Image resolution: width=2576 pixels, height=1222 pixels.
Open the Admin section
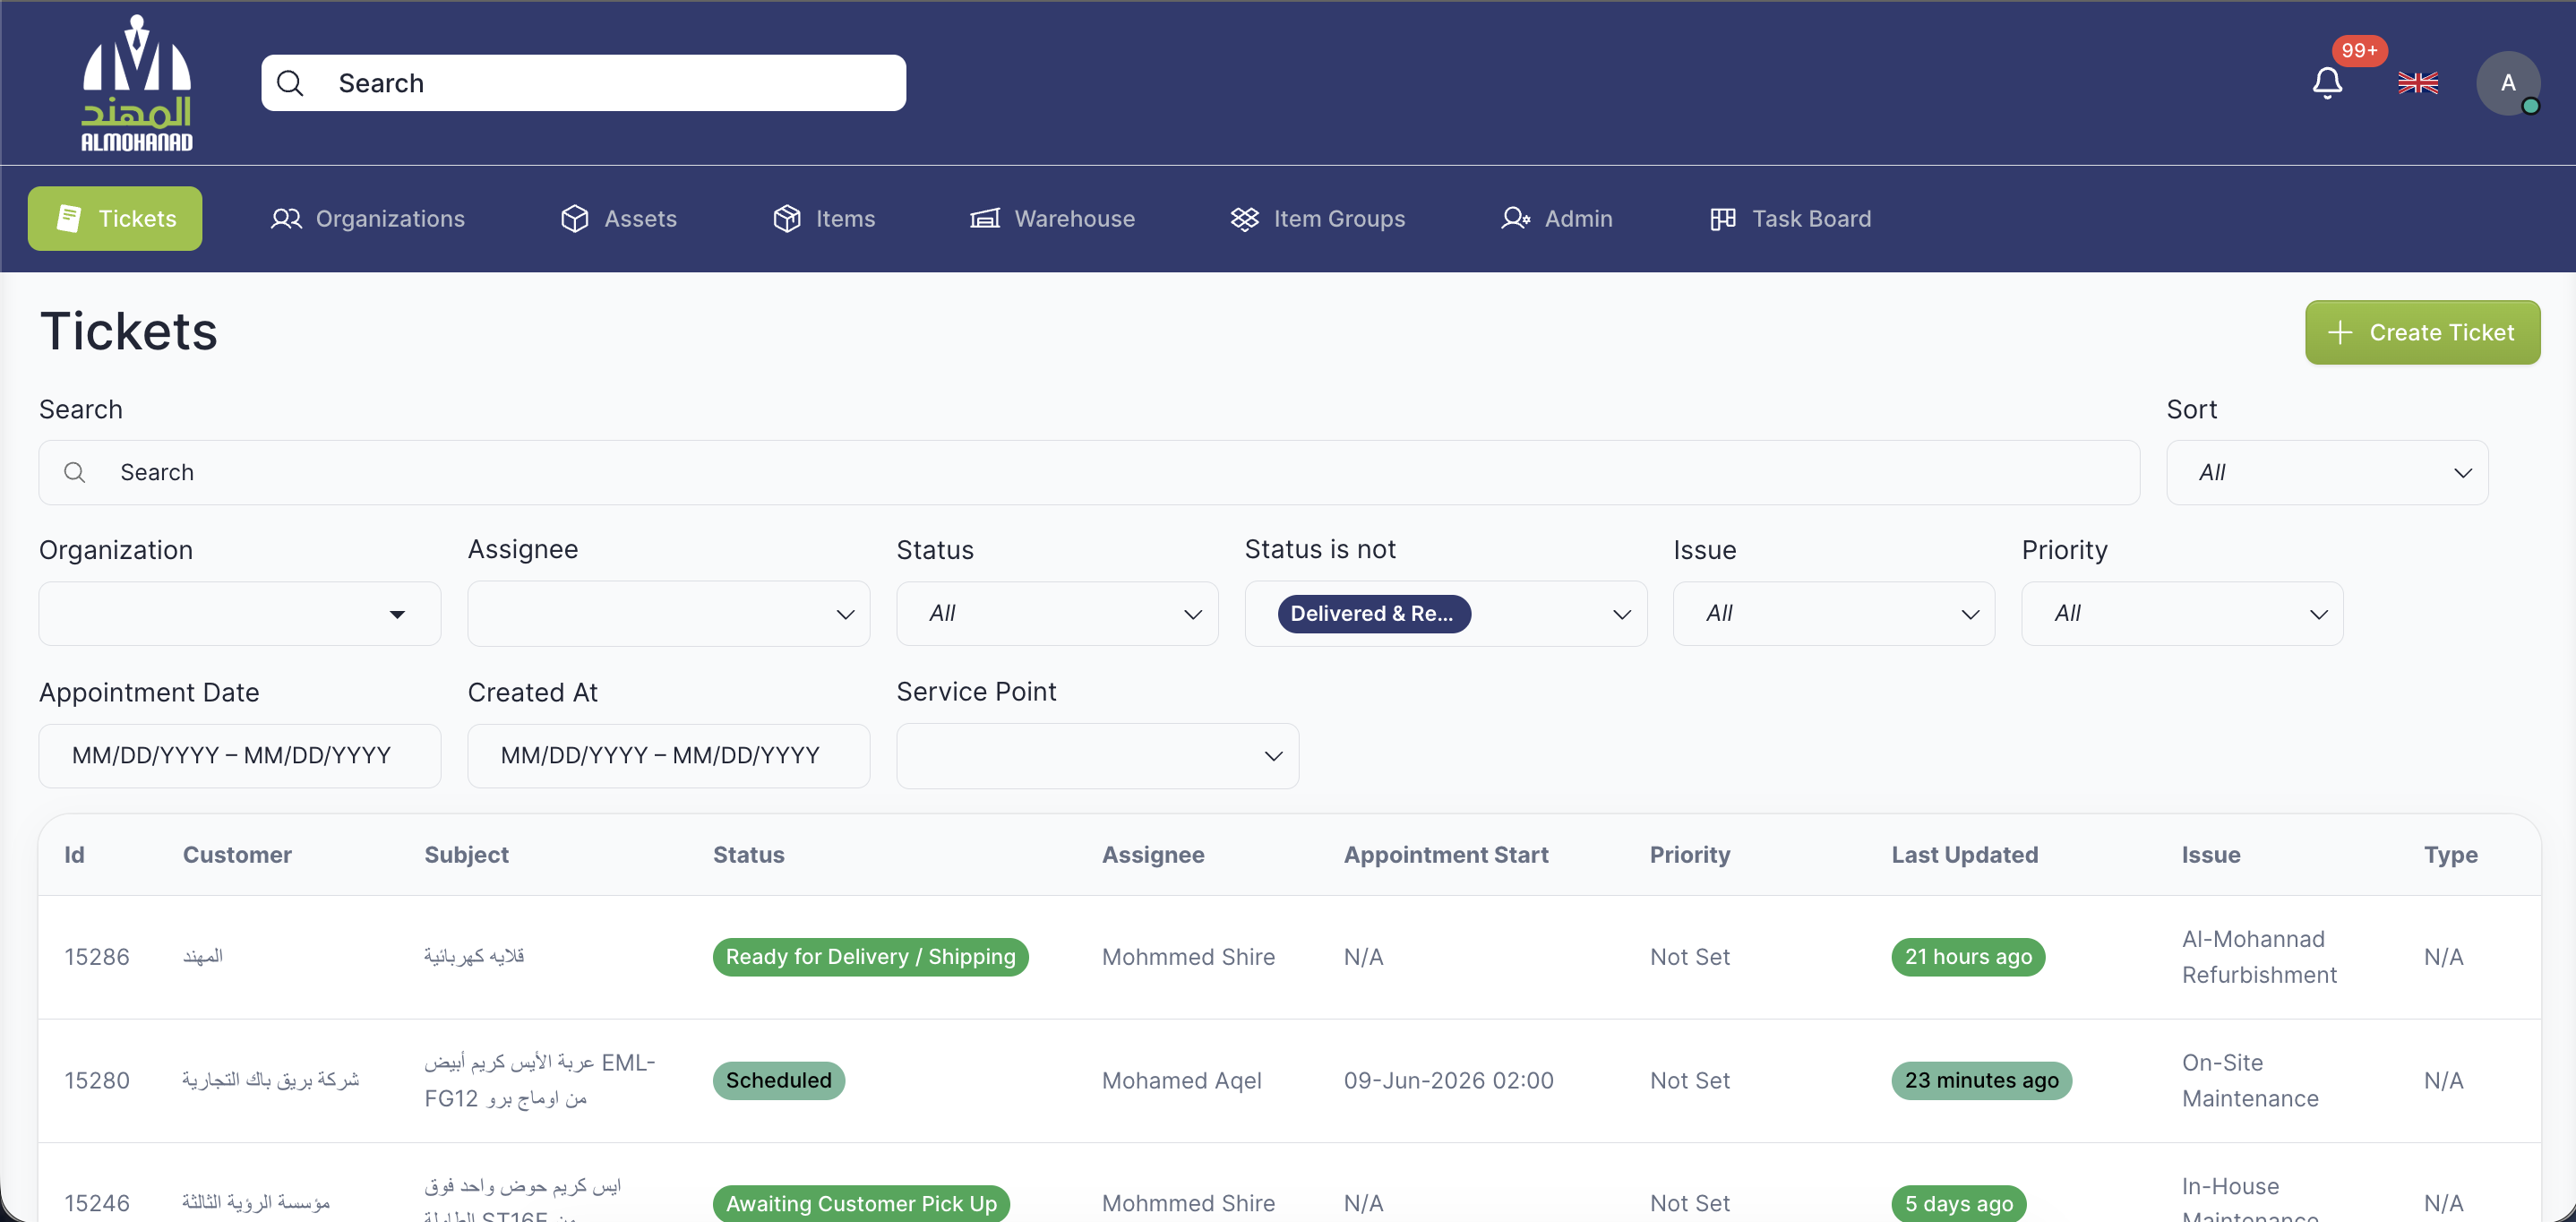[x=1556, y=218]
